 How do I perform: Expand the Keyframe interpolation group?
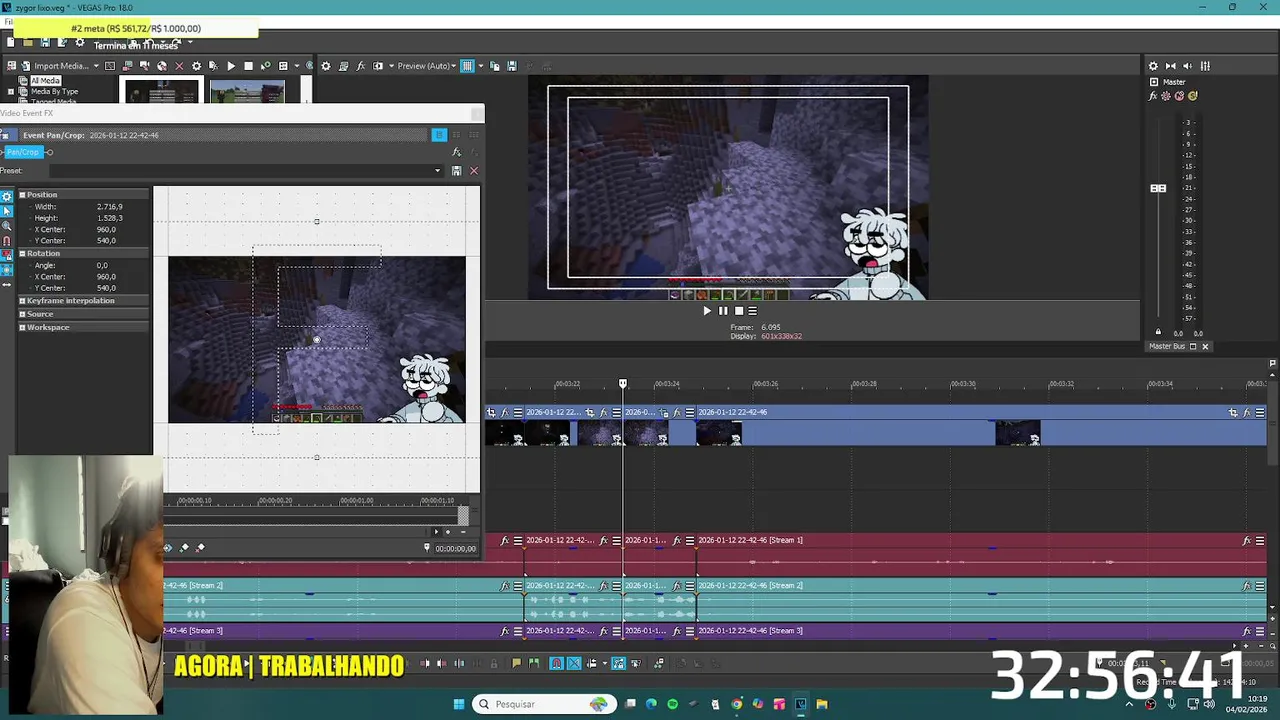[22, 301]
